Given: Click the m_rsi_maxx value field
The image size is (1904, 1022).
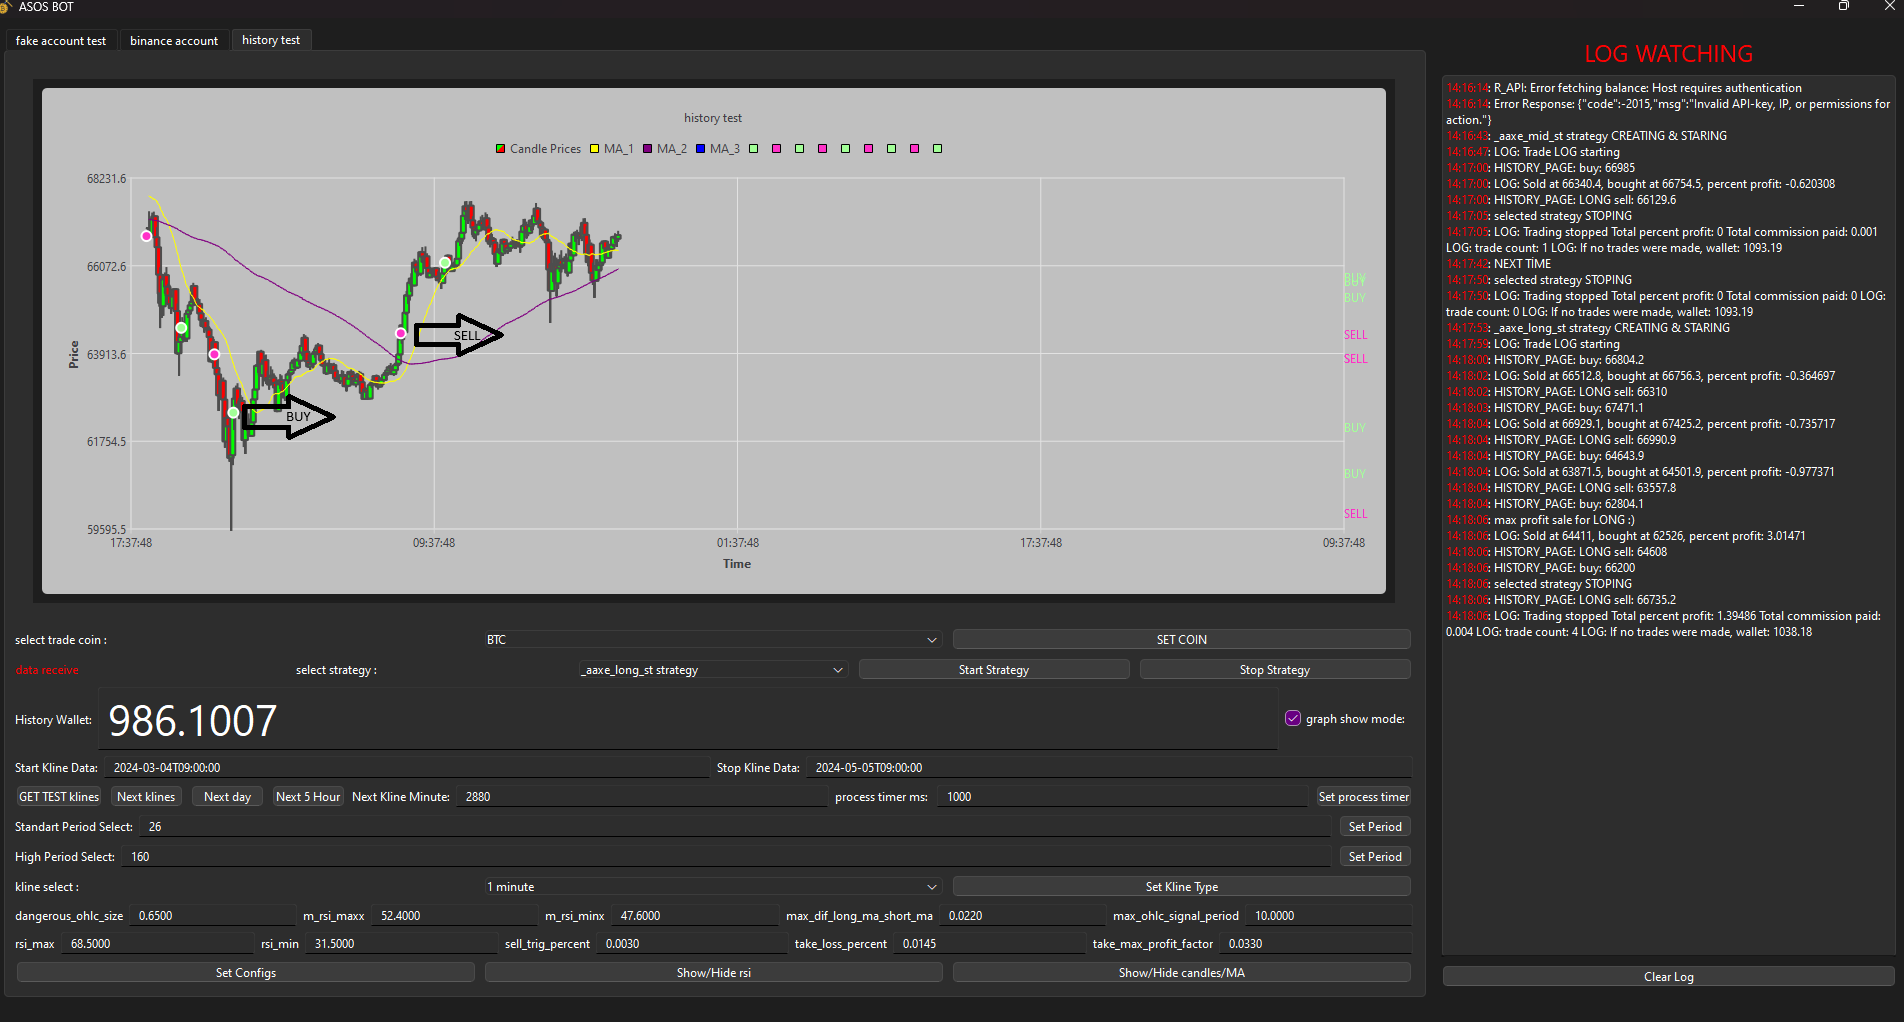Looking at the screenshot, I should coord(455,916).
